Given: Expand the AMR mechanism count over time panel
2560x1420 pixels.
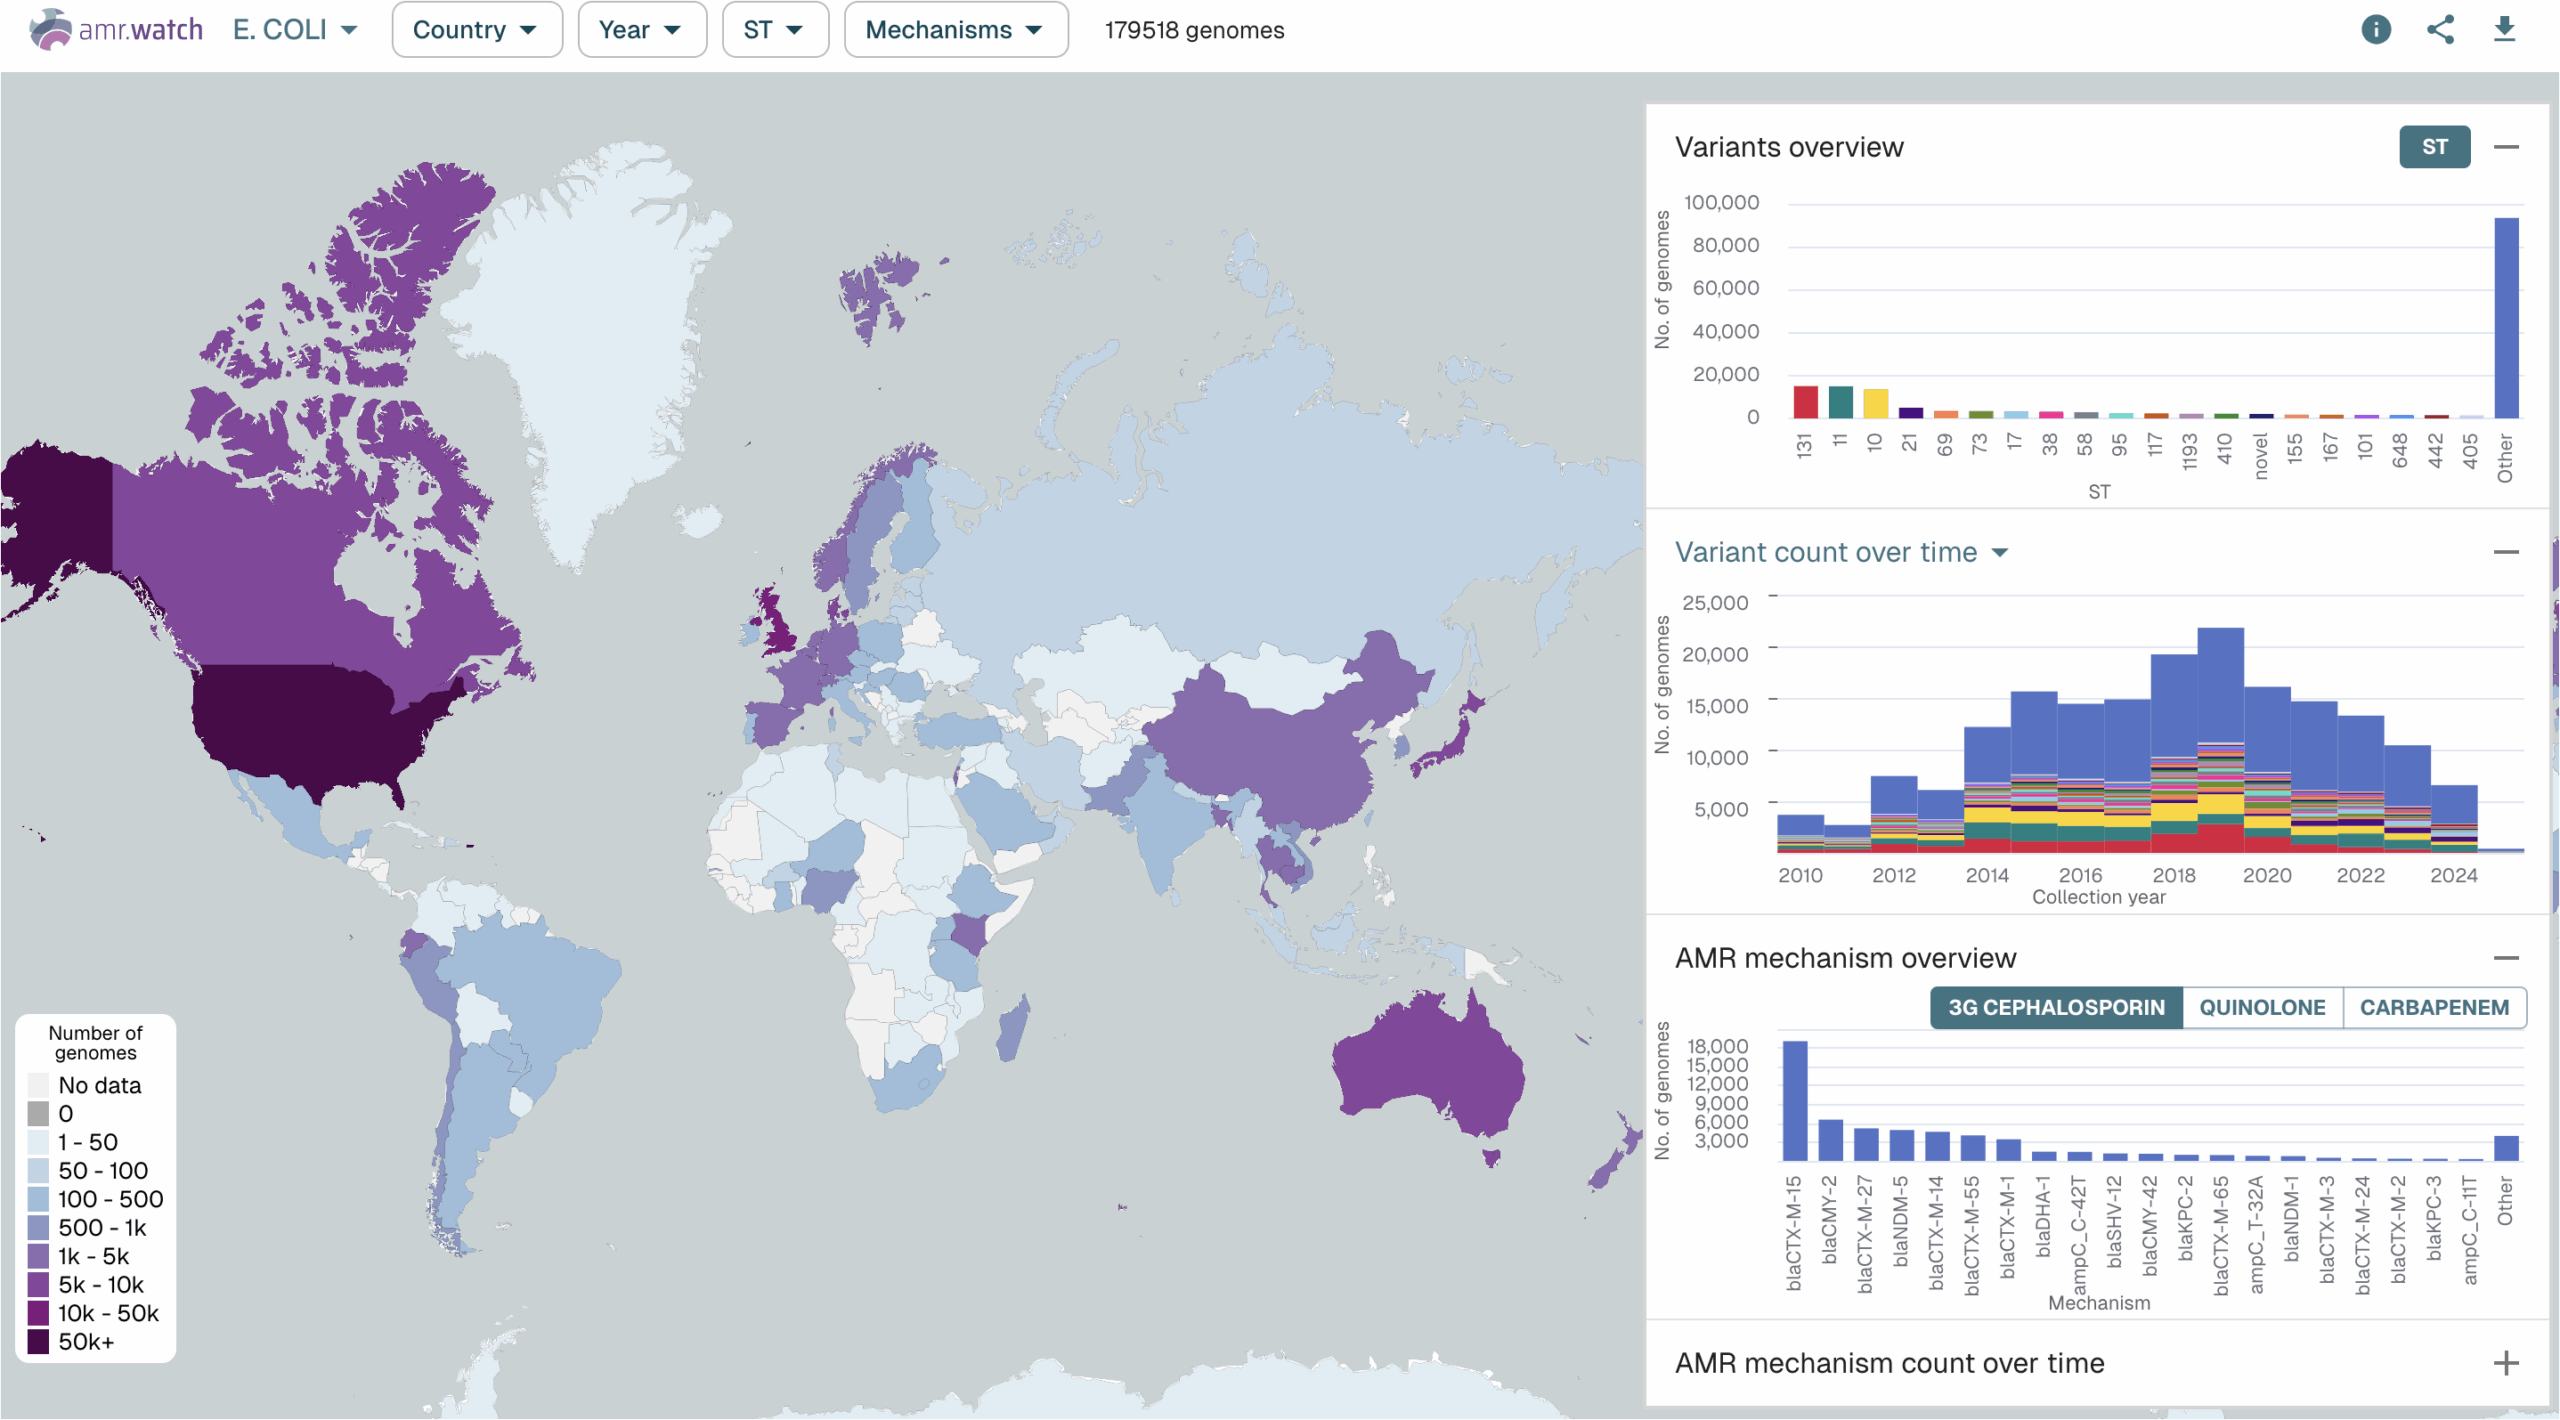Looking at the screenshot, I should point(2508,1362).
